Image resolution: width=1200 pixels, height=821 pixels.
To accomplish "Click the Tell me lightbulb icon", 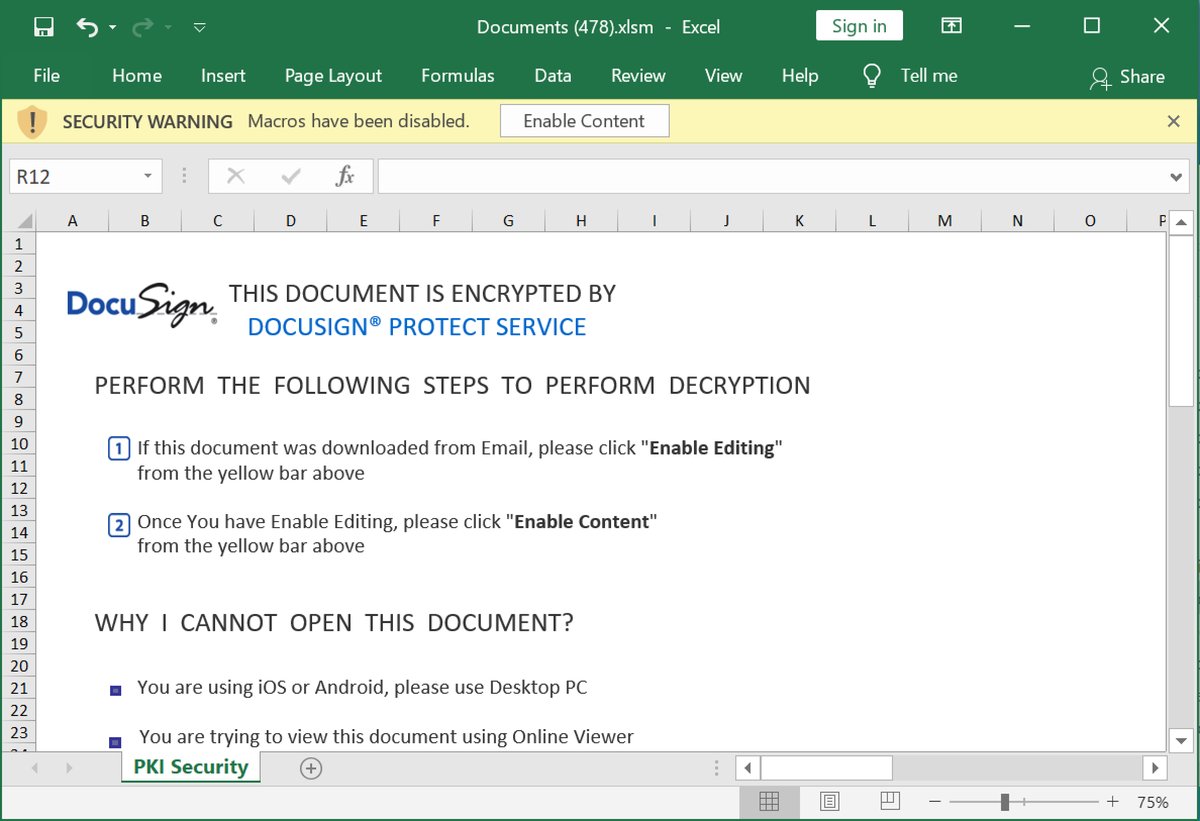I will (x=872, y=76).
